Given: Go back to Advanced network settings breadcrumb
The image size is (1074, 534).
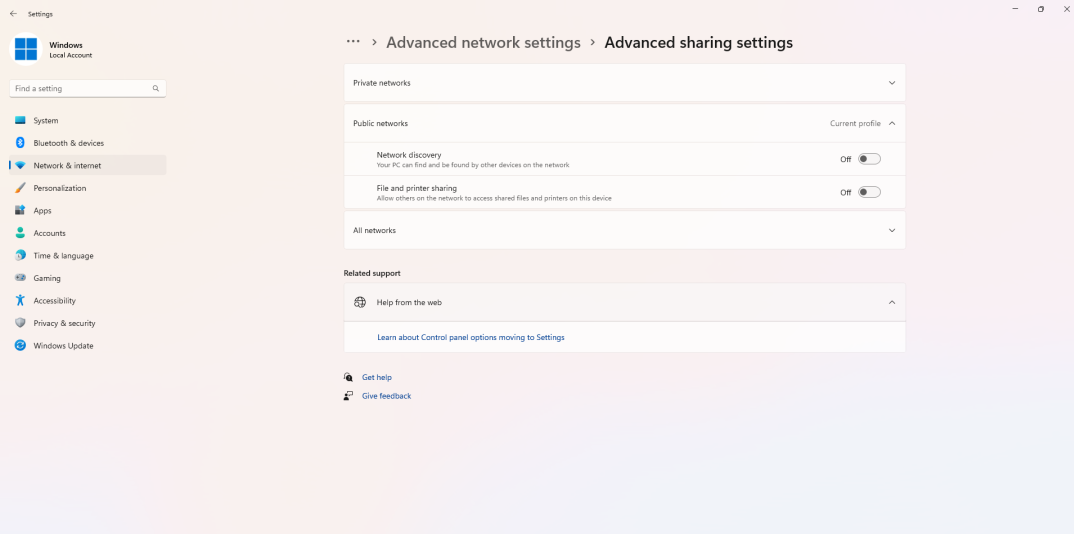Looking at the screenshot, I should coord(484,42).
